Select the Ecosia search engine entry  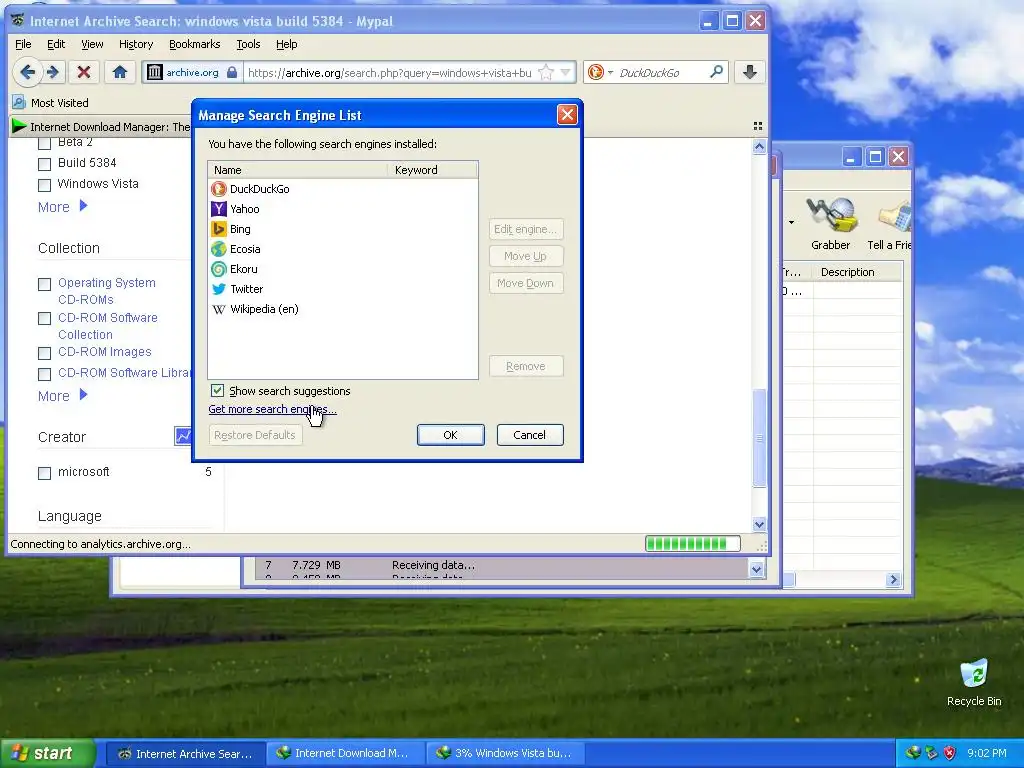343,249
